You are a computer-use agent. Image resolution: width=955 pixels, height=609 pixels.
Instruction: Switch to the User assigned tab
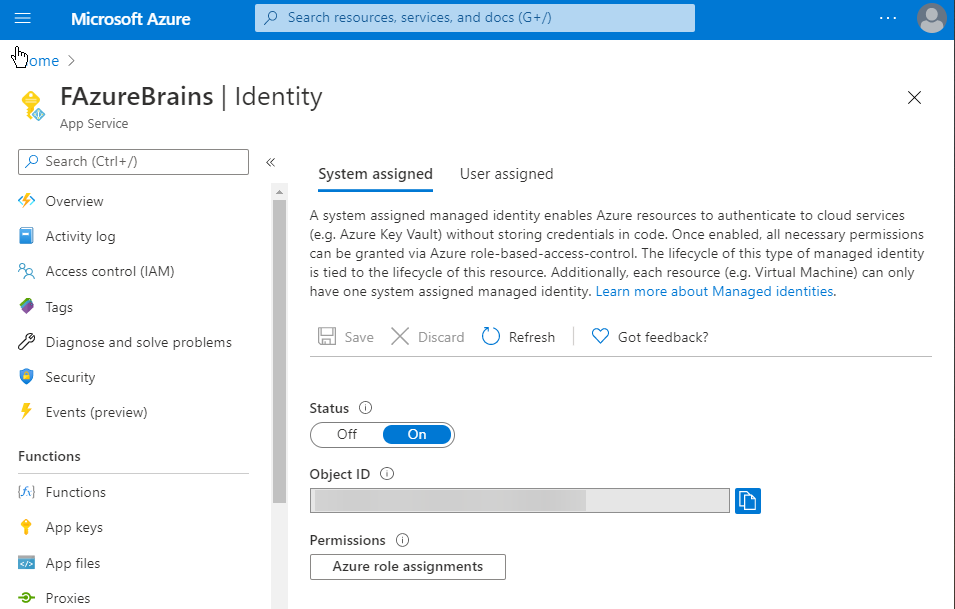point(507,174)
